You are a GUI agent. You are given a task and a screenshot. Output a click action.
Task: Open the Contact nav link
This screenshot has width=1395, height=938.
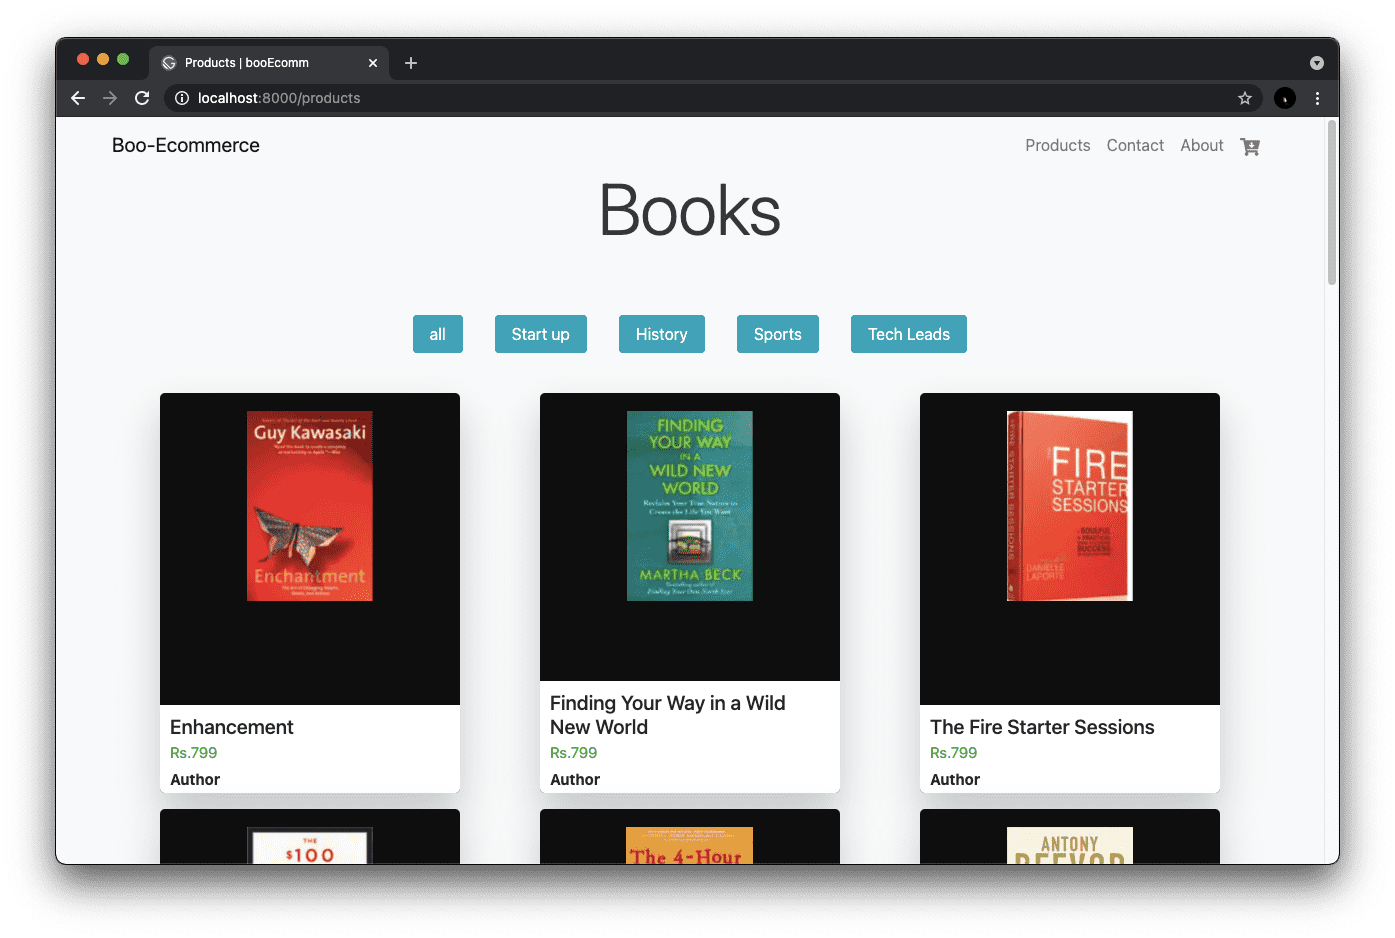(1135, 146)
